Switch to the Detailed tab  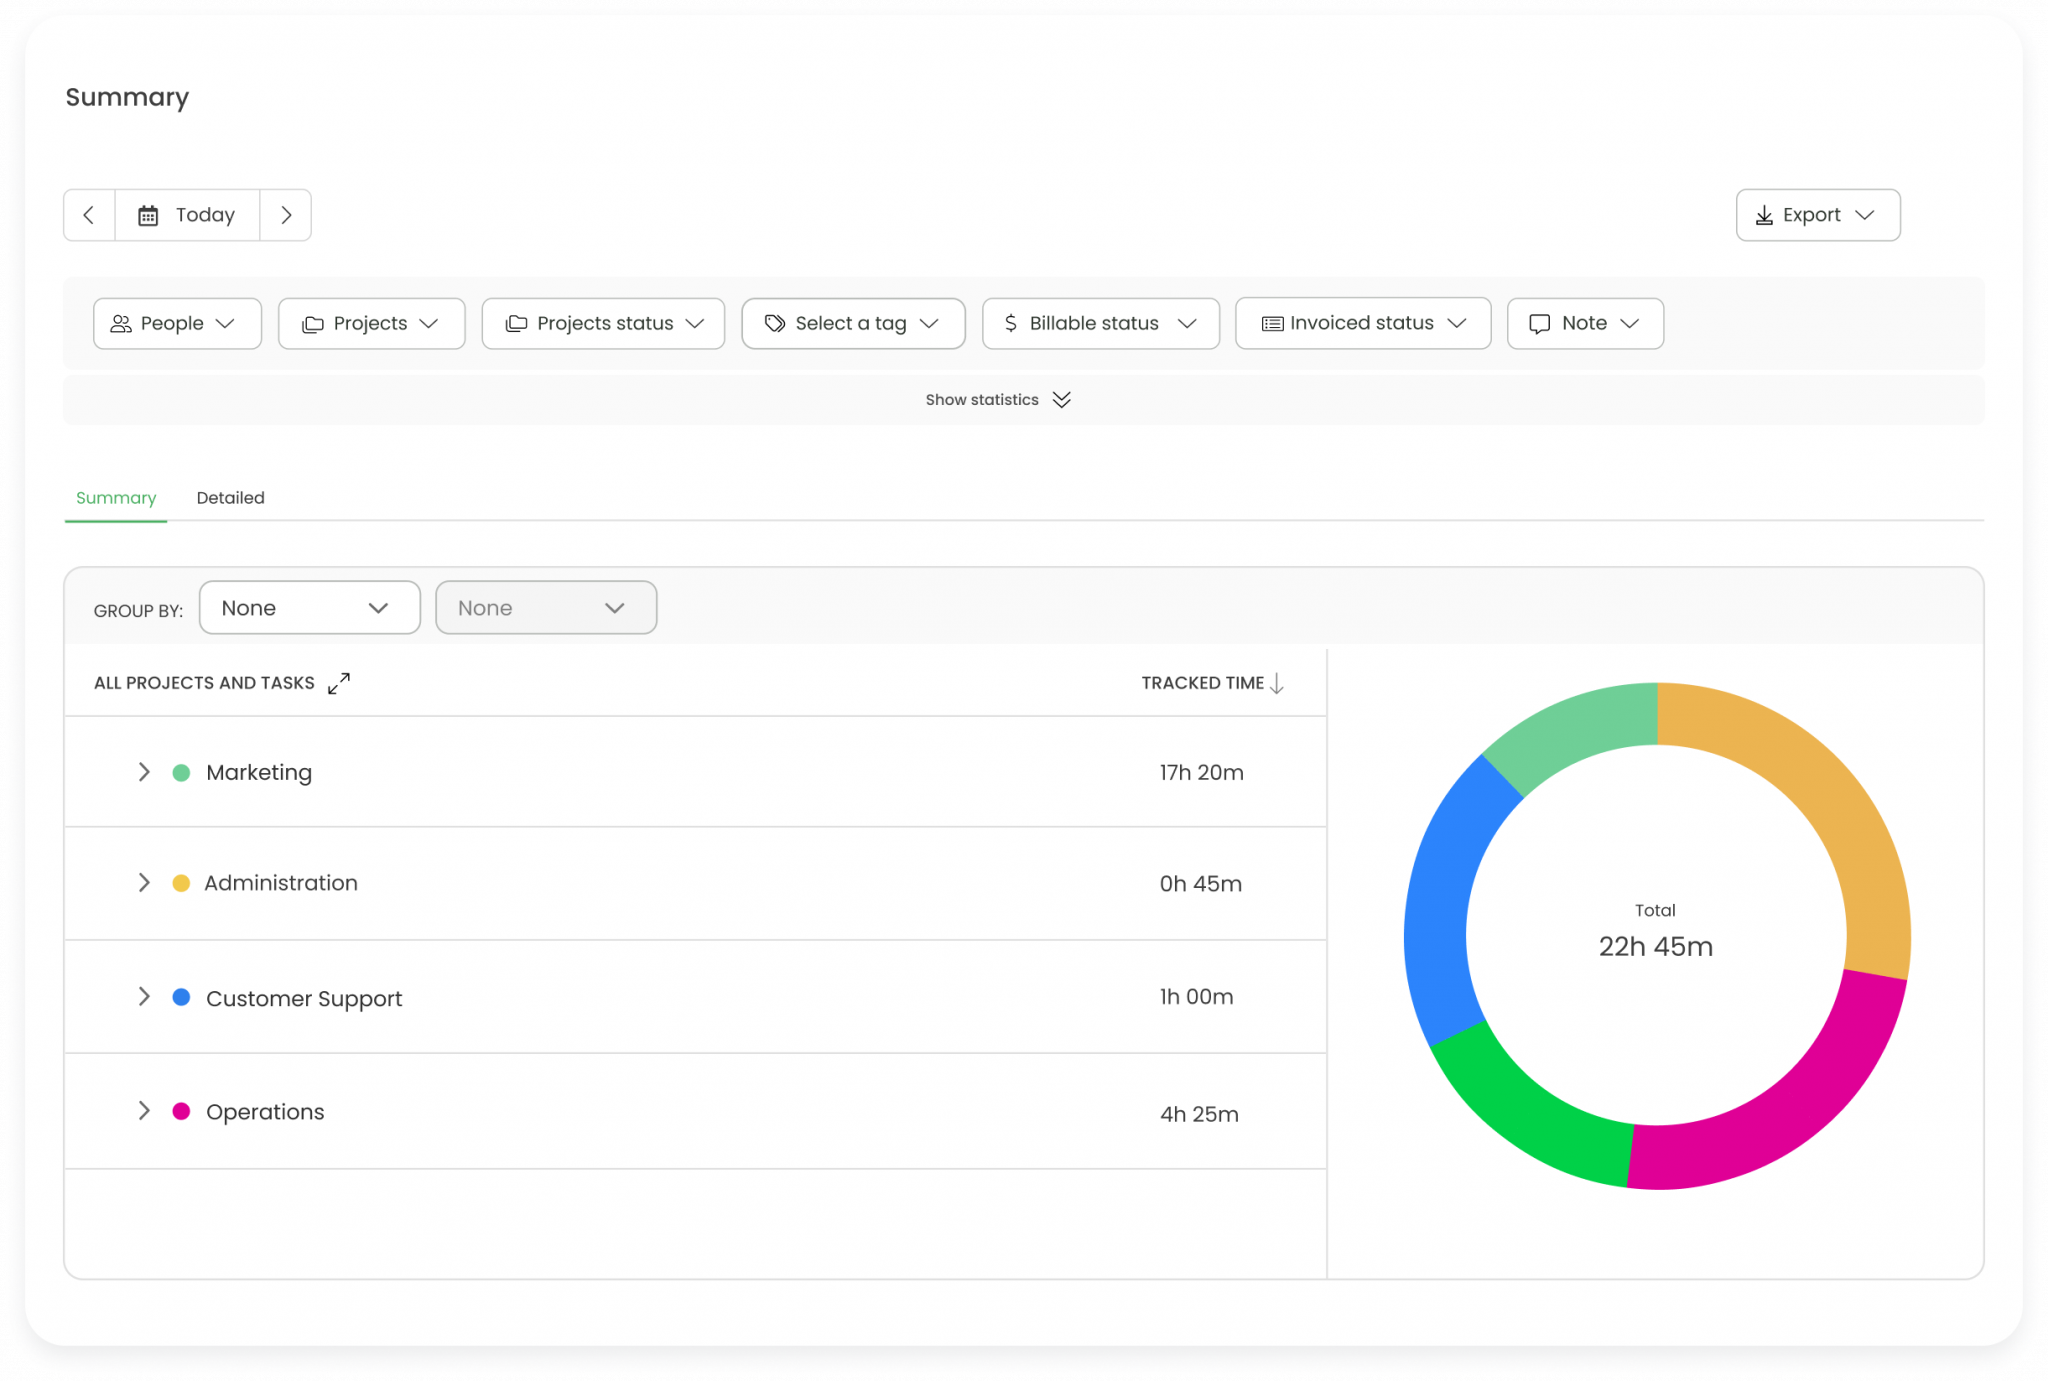tap(230, 497)
